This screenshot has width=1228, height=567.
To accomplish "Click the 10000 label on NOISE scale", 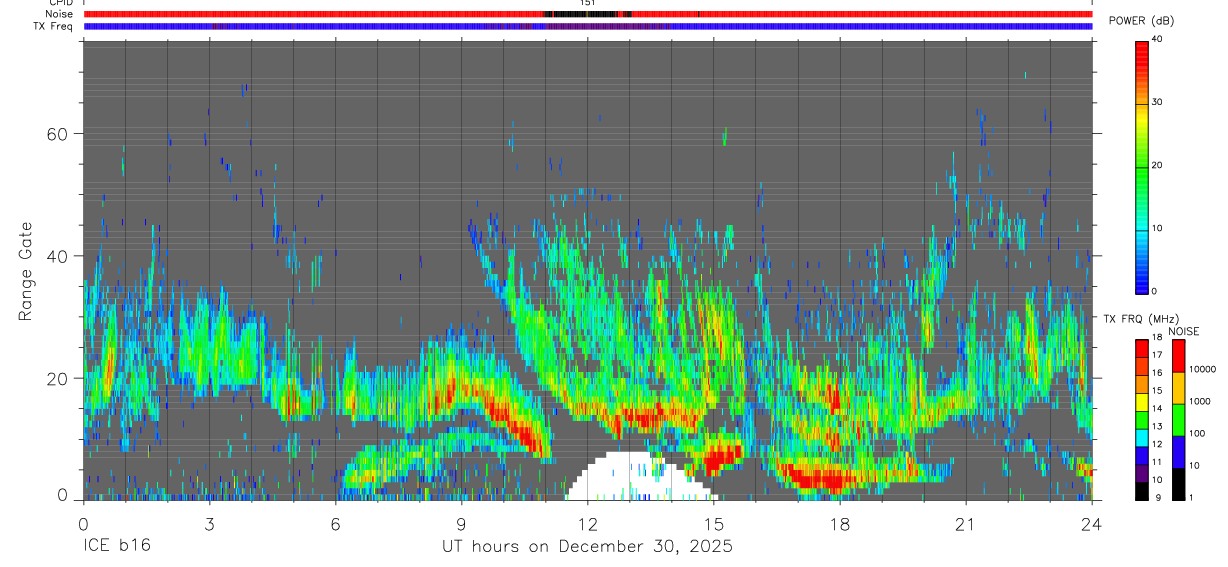I will [x=1203, y=370].
